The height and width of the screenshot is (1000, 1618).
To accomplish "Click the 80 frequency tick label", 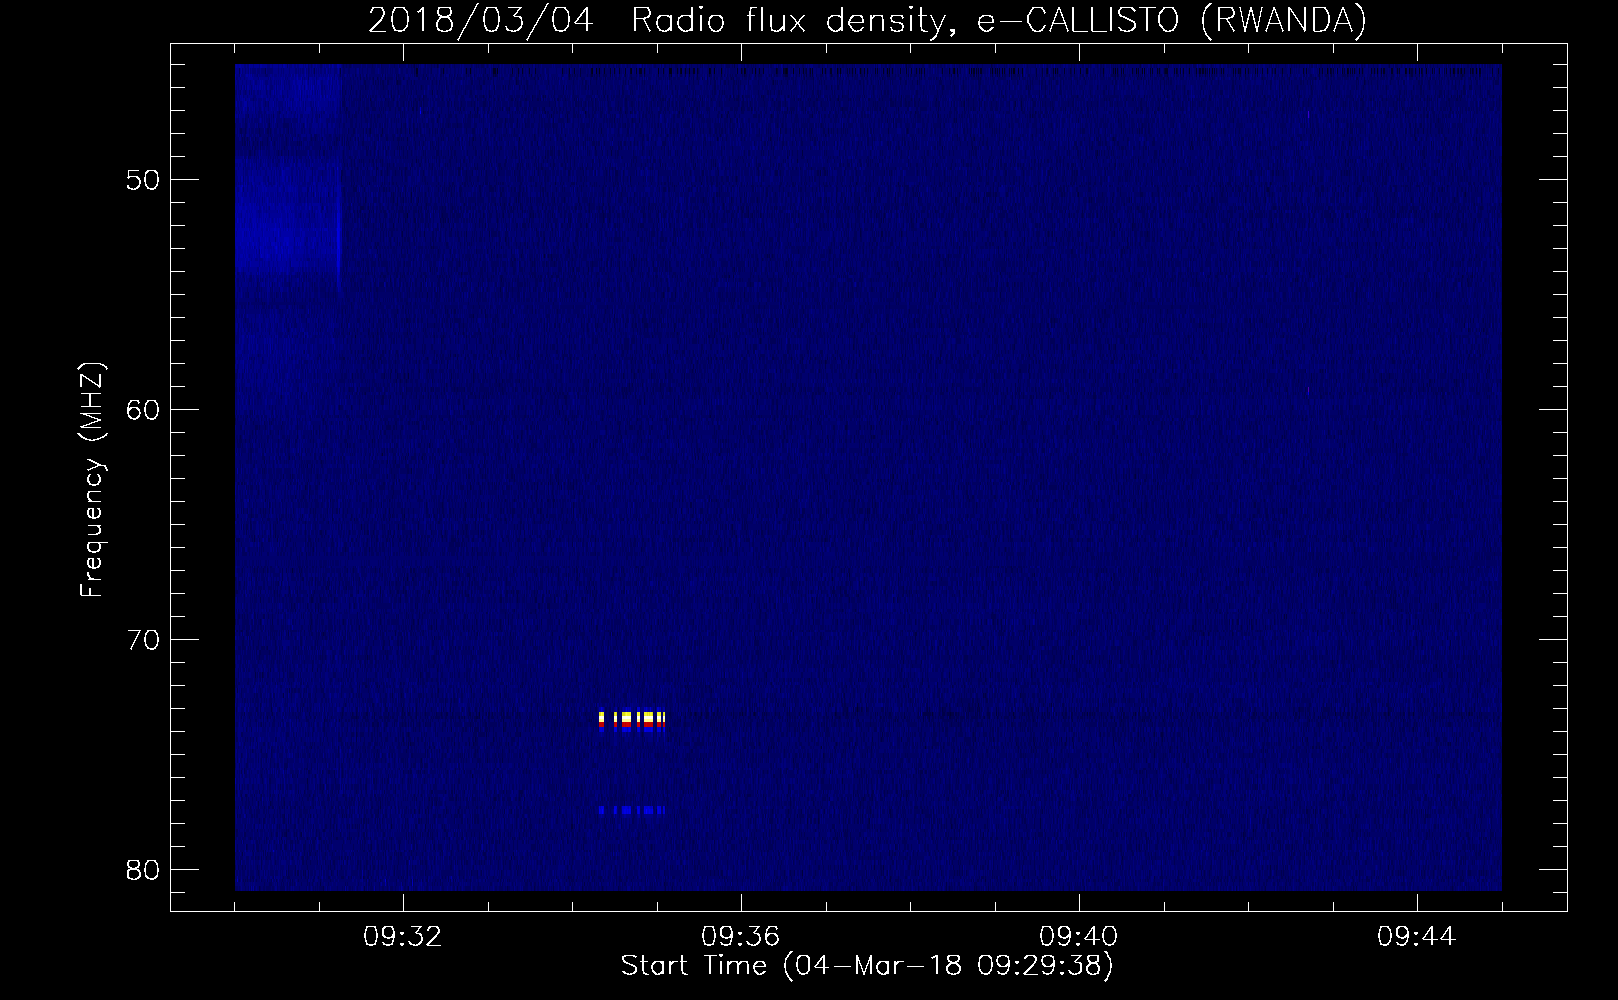I will point(144,869).
